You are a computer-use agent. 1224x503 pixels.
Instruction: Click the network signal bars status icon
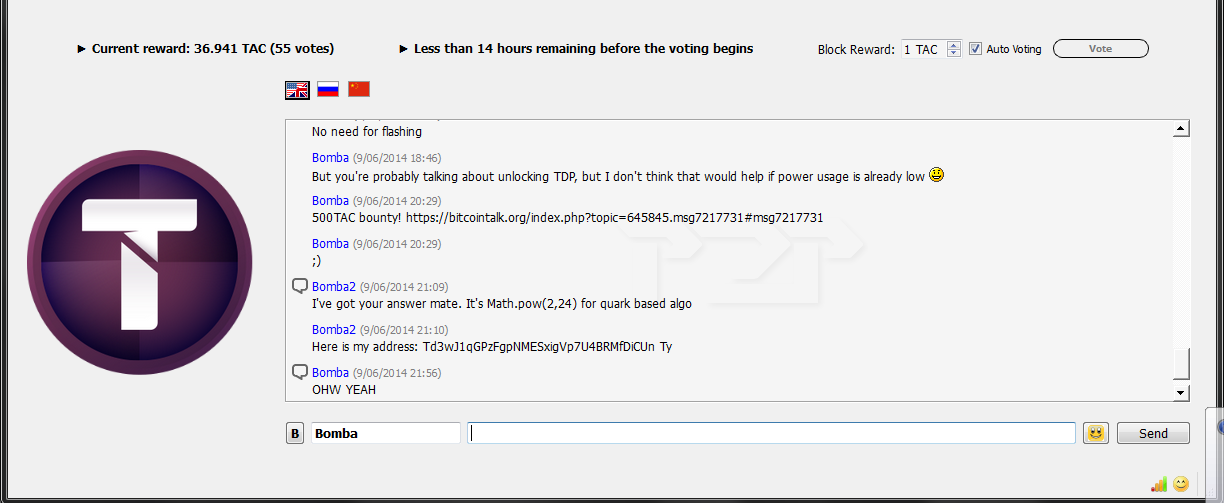tap(1159, 484)
